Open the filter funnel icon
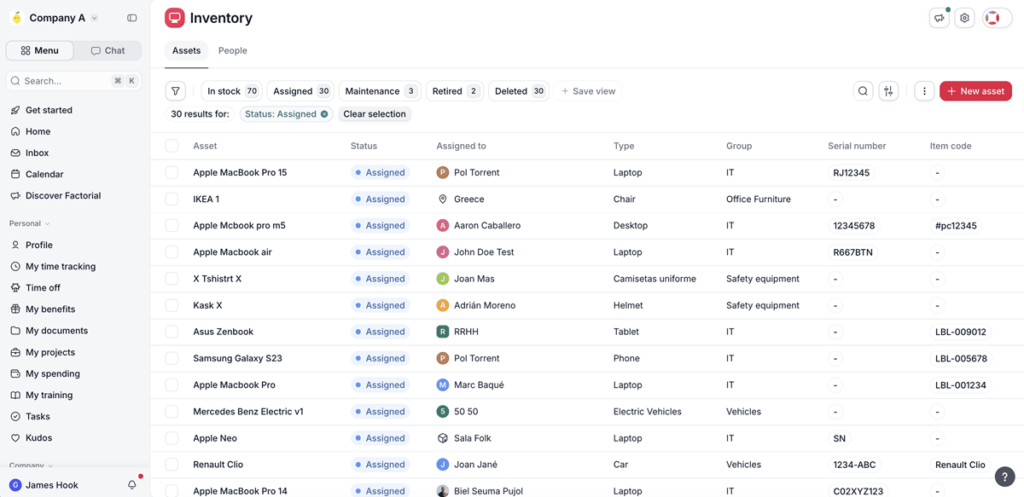Viewport: 1024px width, 497px height. [x=176, y=91]
